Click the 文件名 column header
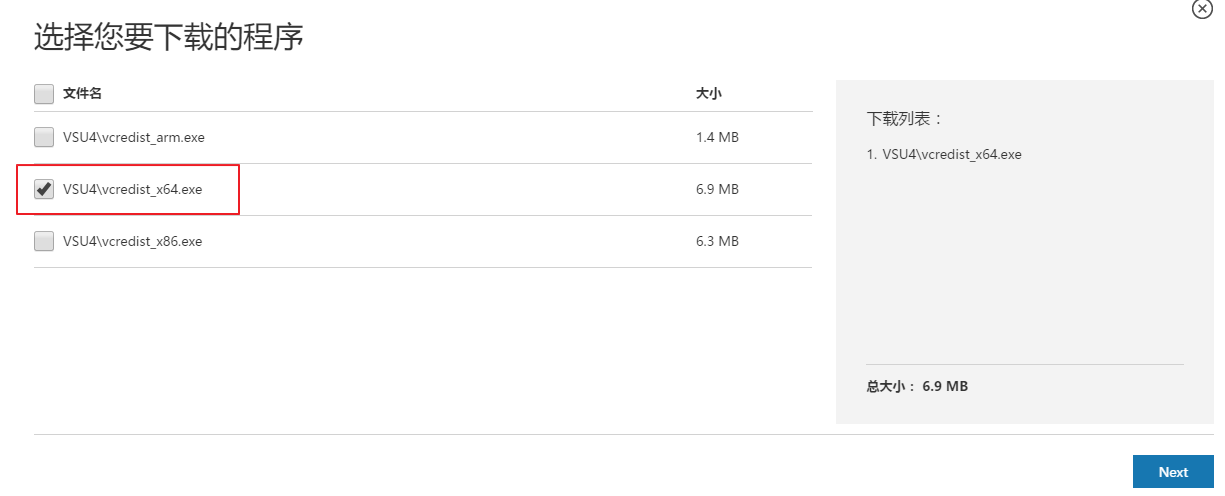 pos(82,94)
